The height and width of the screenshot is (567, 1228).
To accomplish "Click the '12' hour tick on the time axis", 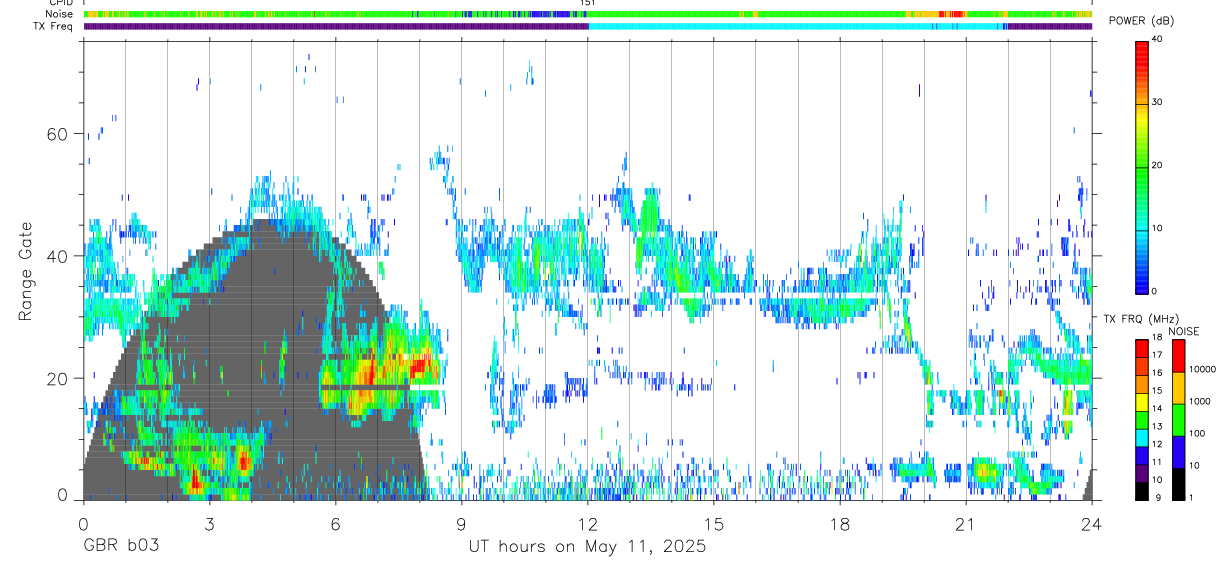I will [588, 523].
